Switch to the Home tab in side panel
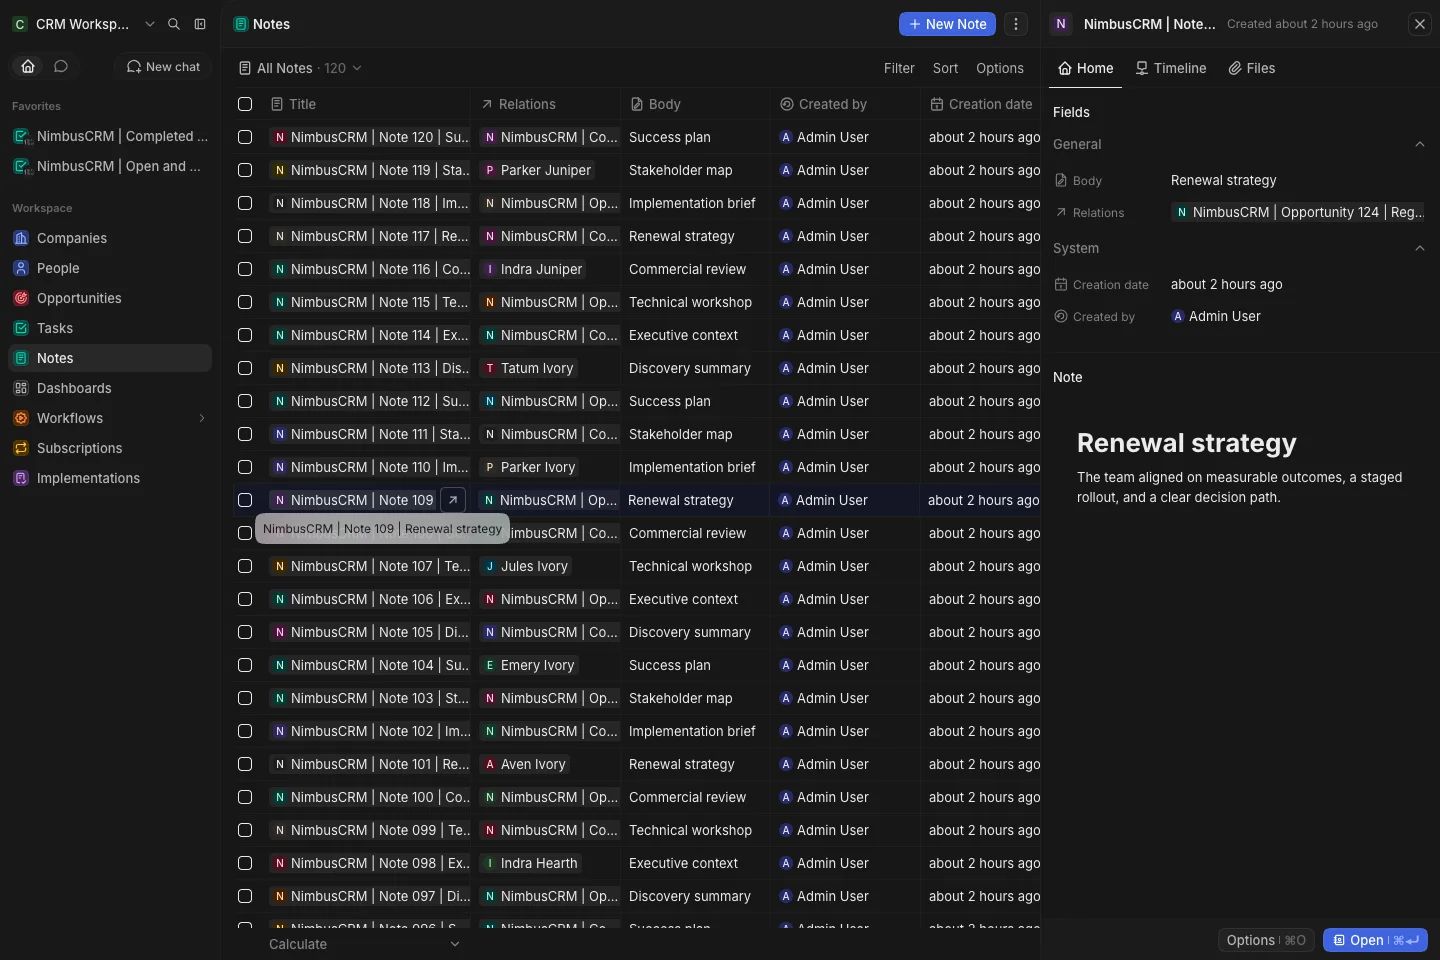 click(1086, 68)
